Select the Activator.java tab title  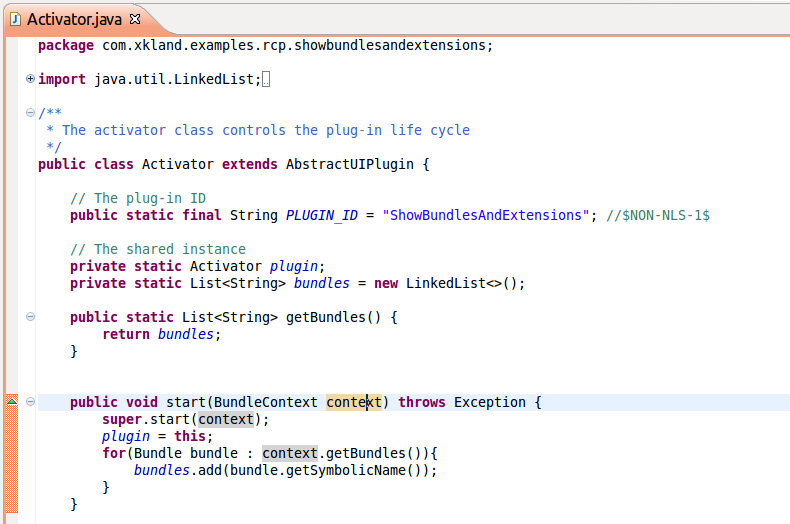point(74,19)
